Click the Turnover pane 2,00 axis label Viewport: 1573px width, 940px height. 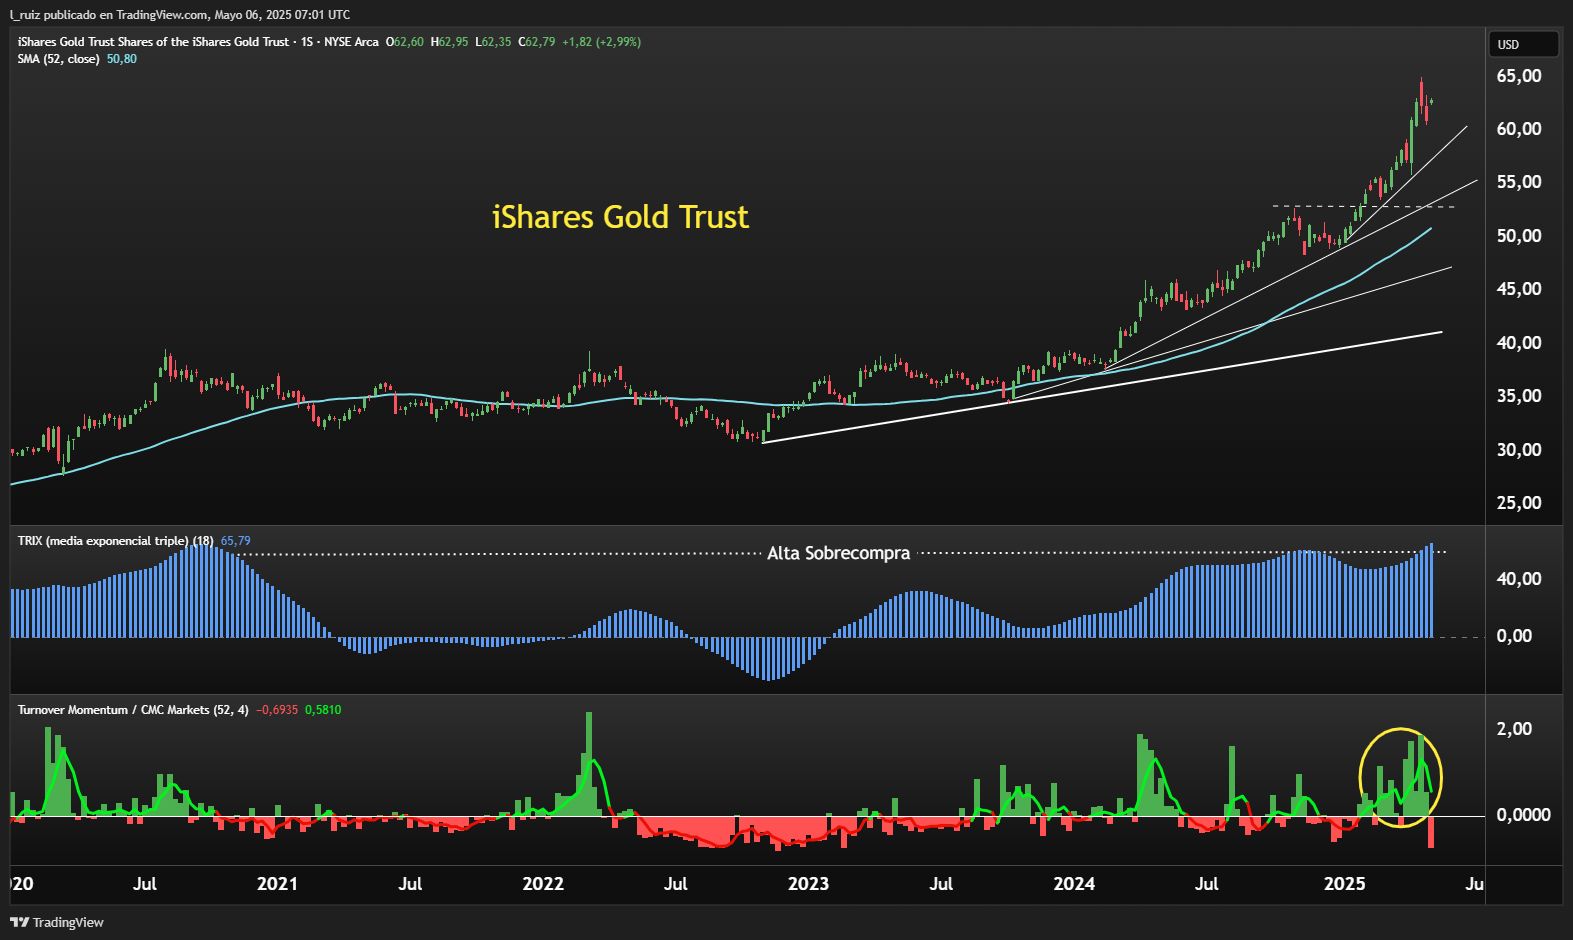click(x=1514, y=729)
